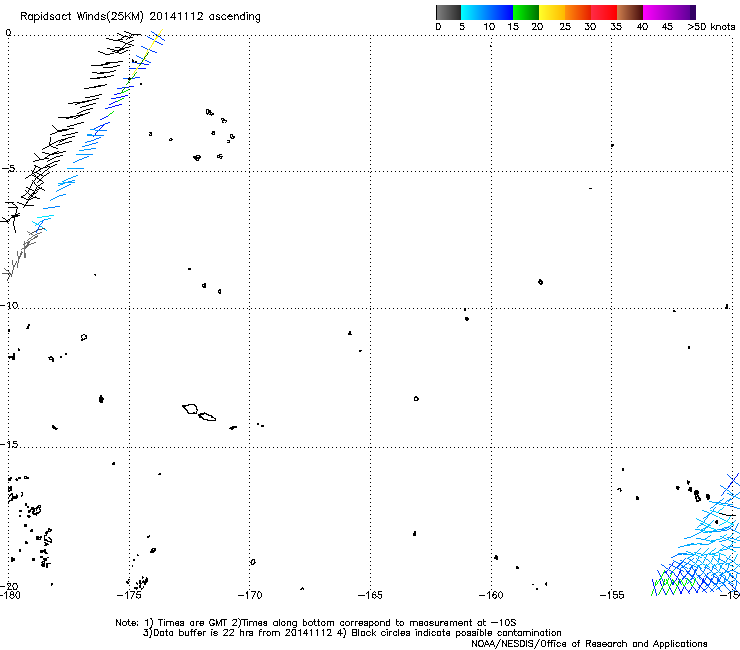Select the green 15-20 knots legend swatch
Viewport: 740px width, 650px height.
coord(526,12)
